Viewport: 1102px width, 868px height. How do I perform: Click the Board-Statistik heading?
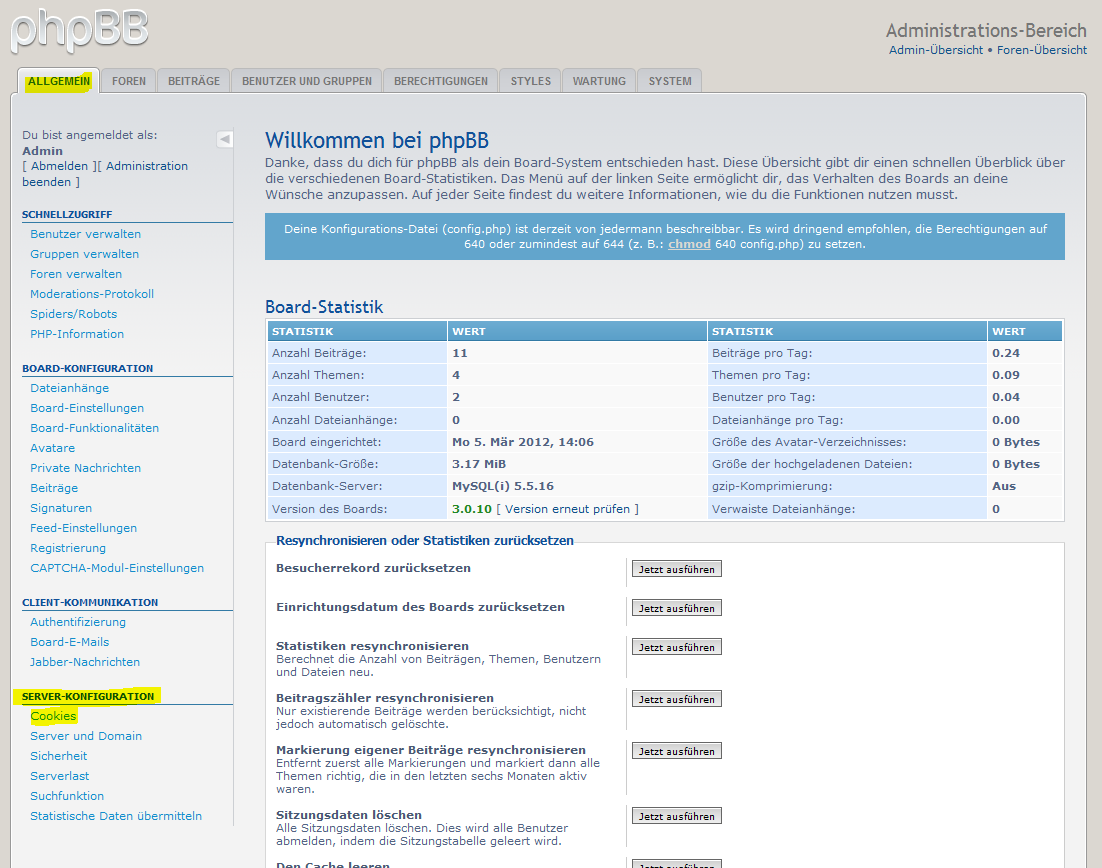click(x=324, y=307)
